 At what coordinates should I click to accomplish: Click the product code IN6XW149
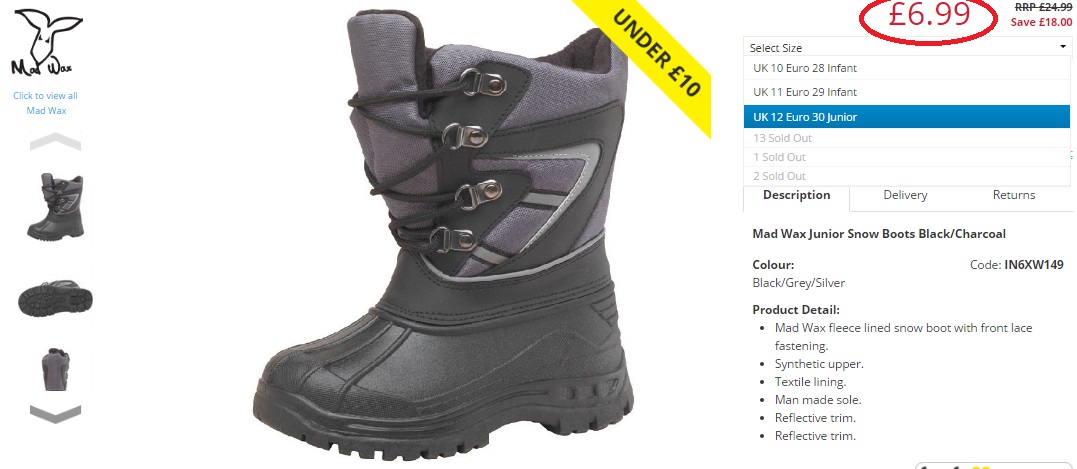(x=1034, y=264)
